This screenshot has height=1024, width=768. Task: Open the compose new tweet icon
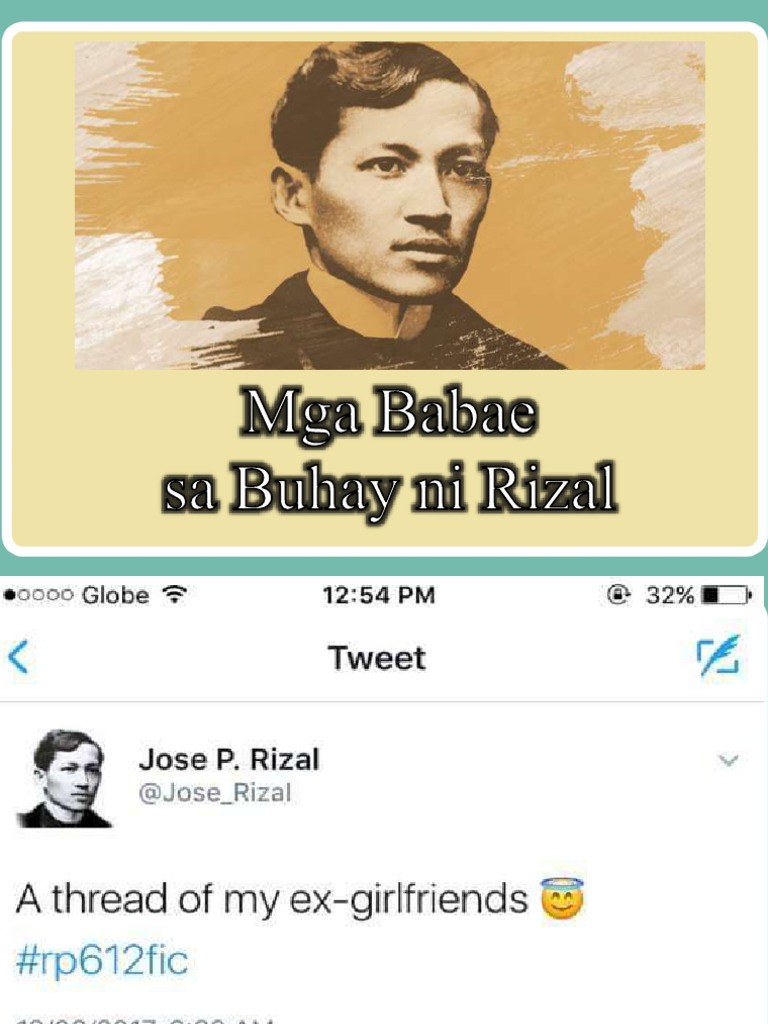(x=718, y=655)
